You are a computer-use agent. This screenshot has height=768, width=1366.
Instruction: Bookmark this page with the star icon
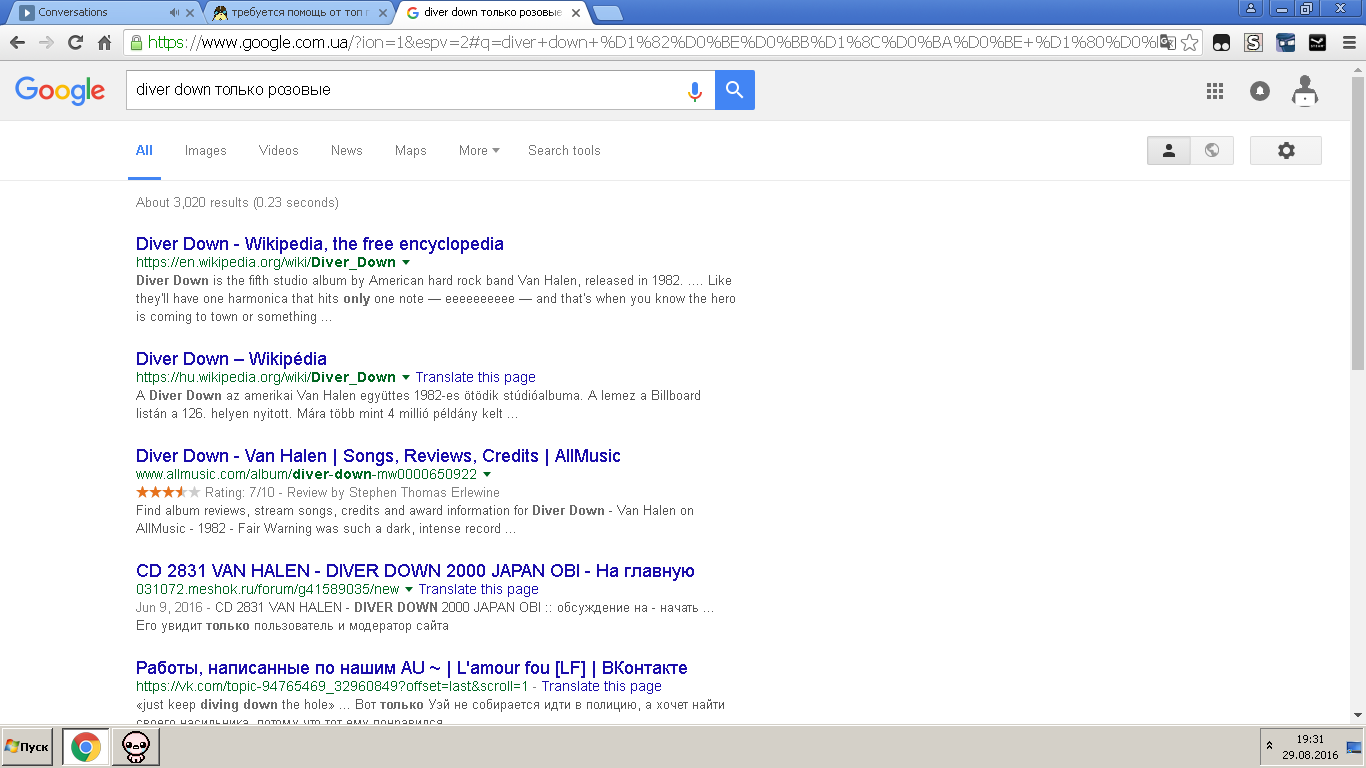tap(1189, 42)
